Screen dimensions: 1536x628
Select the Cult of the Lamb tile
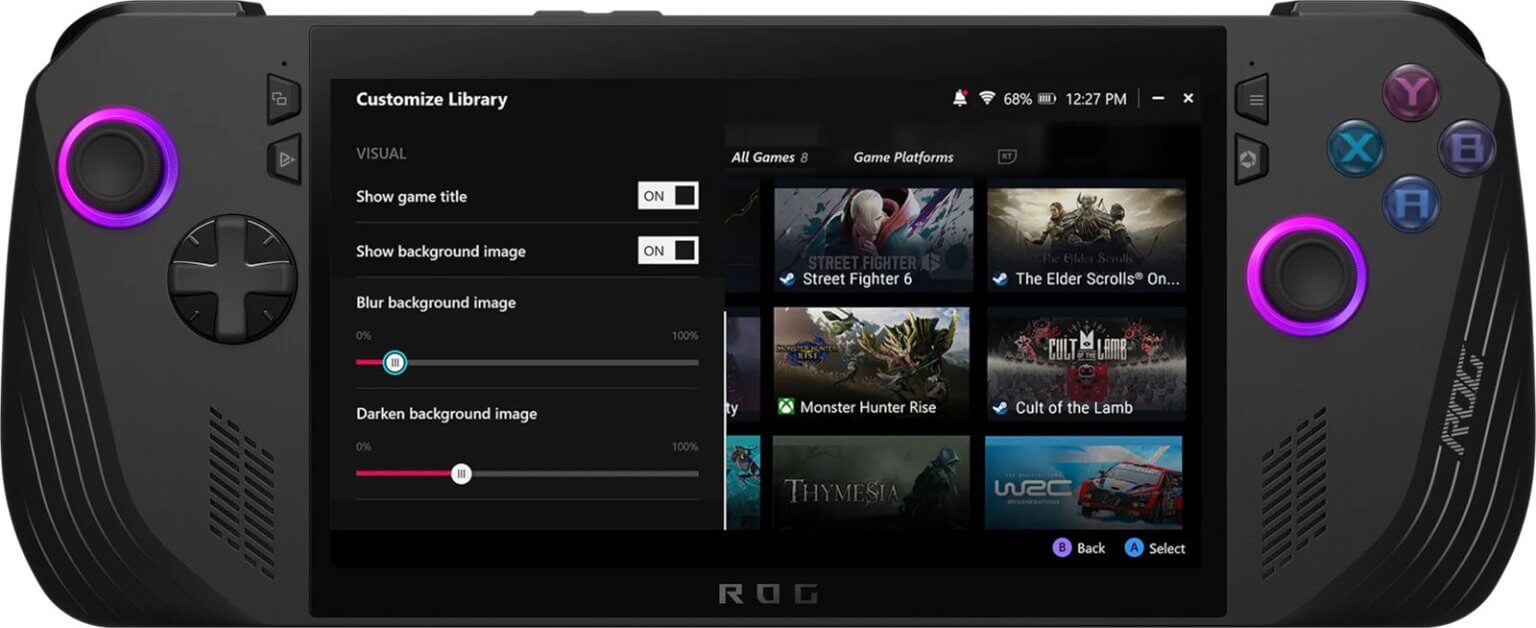coord(1086,364)
